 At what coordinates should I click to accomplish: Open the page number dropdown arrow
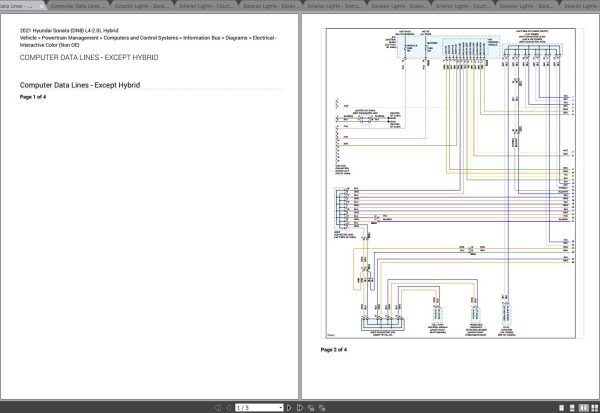[280, 408]
